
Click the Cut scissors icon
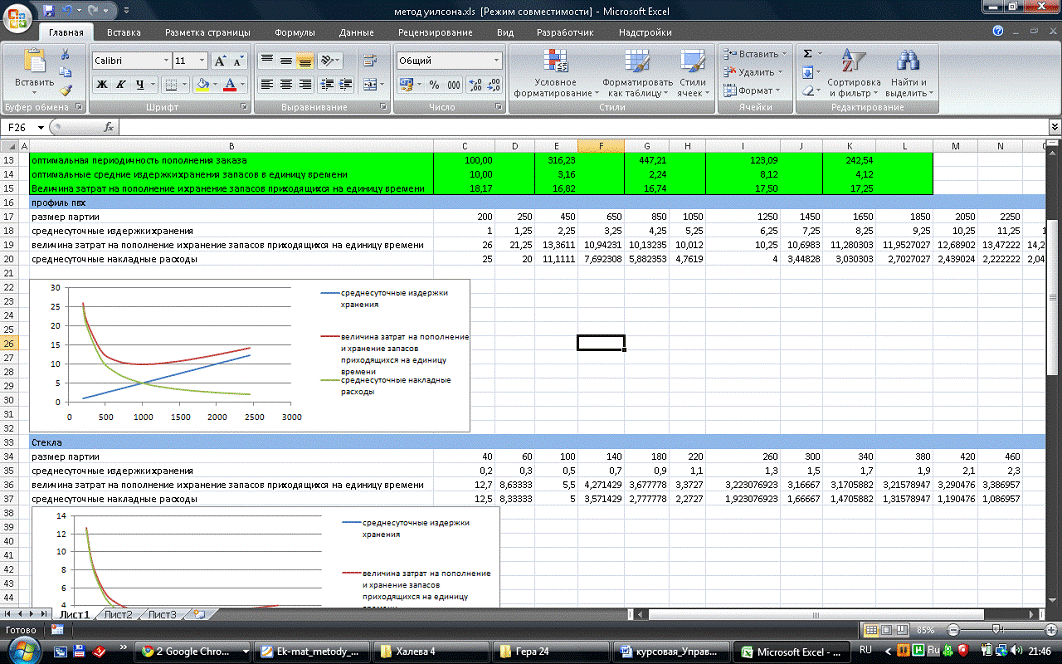(x=66, y=55)
